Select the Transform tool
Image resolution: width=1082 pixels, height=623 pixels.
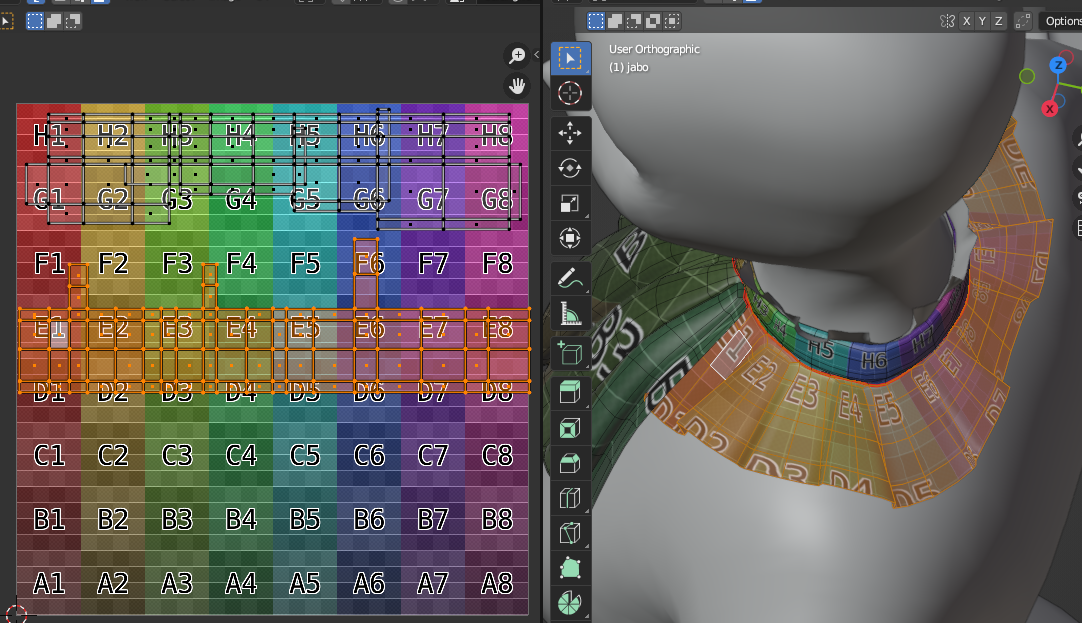tap(570, 239)
